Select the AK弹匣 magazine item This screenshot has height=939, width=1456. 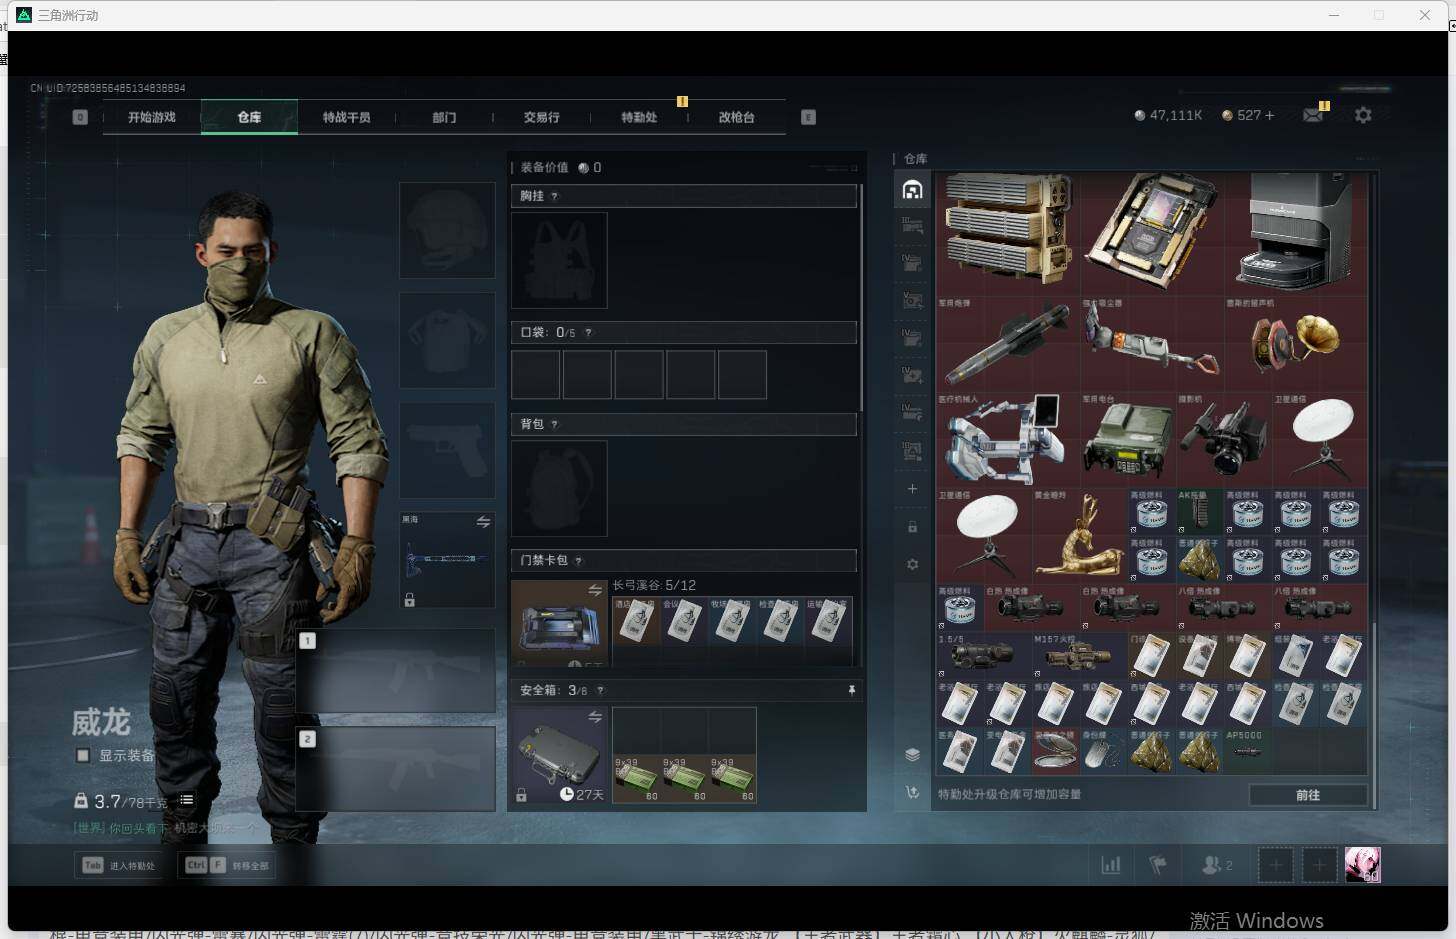click(1200, 512)
